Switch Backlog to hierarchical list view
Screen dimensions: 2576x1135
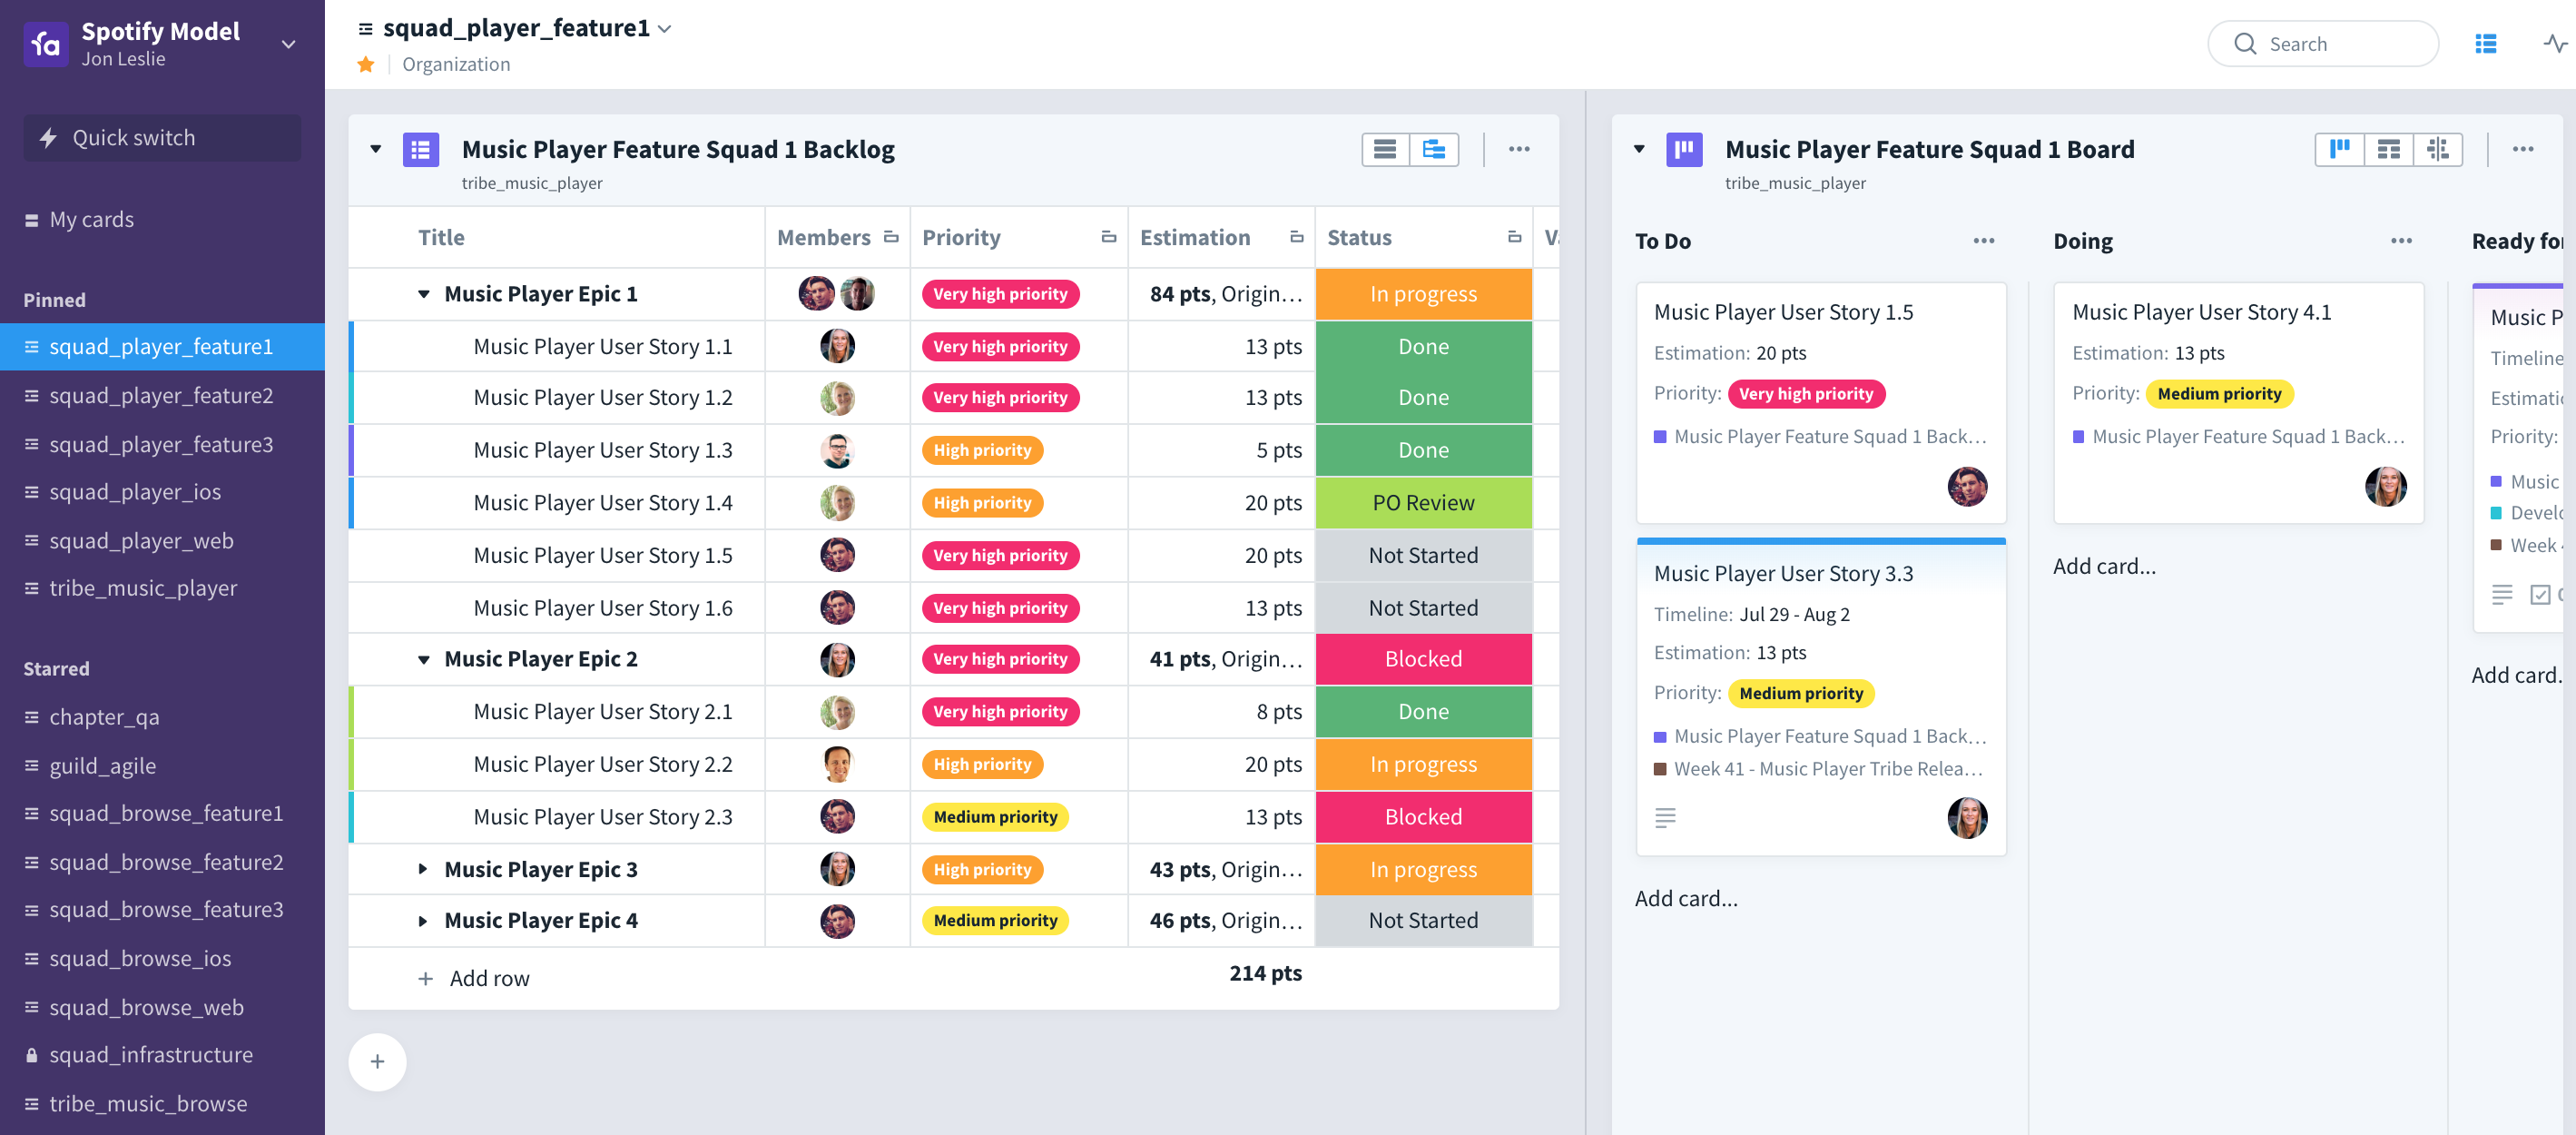pyautogui.click(x=1433, y=149)
